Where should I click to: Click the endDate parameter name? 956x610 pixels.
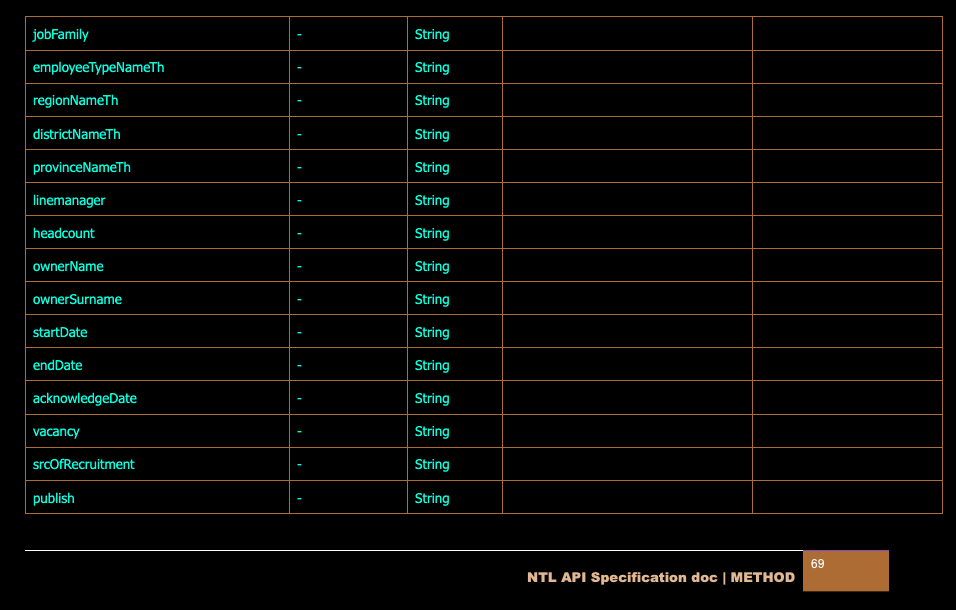pyautogui.click(x=58, y=365)
